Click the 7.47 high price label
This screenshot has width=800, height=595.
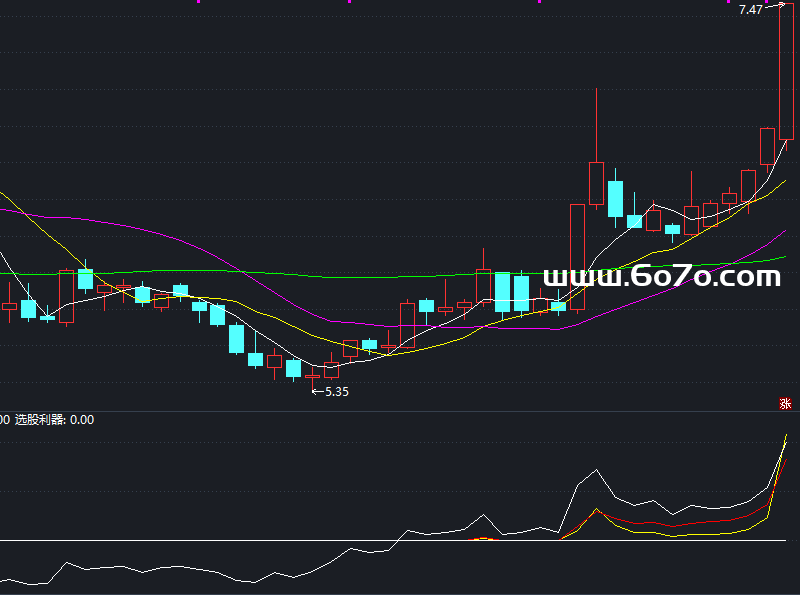click(750, 10)
